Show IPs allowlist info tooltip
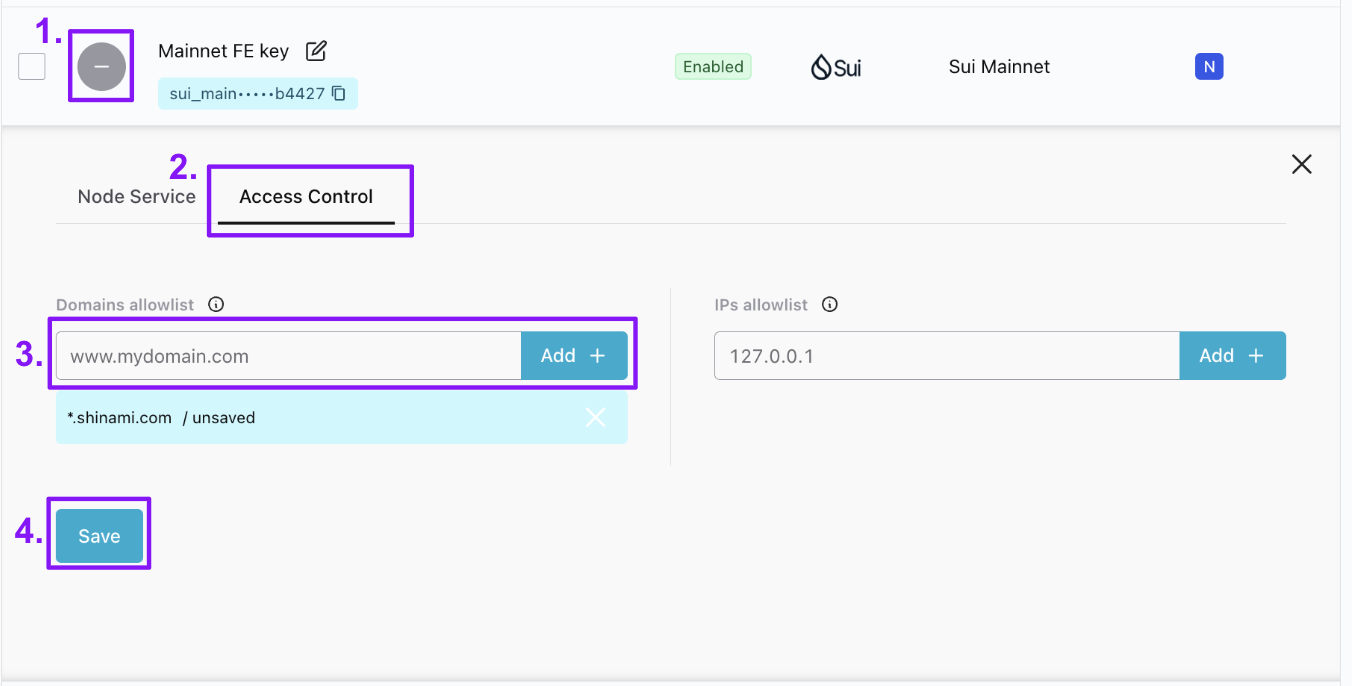The height and width of the screenshot is (686, 1352). click(829, 305)
